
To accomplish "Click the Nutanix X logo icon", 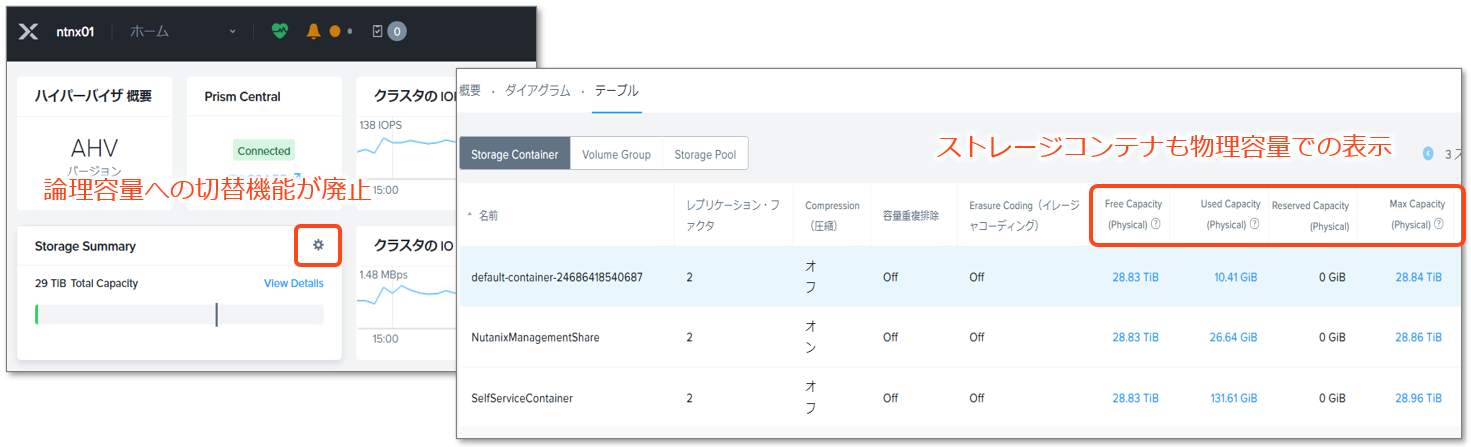I will click(x=29, y=31).
